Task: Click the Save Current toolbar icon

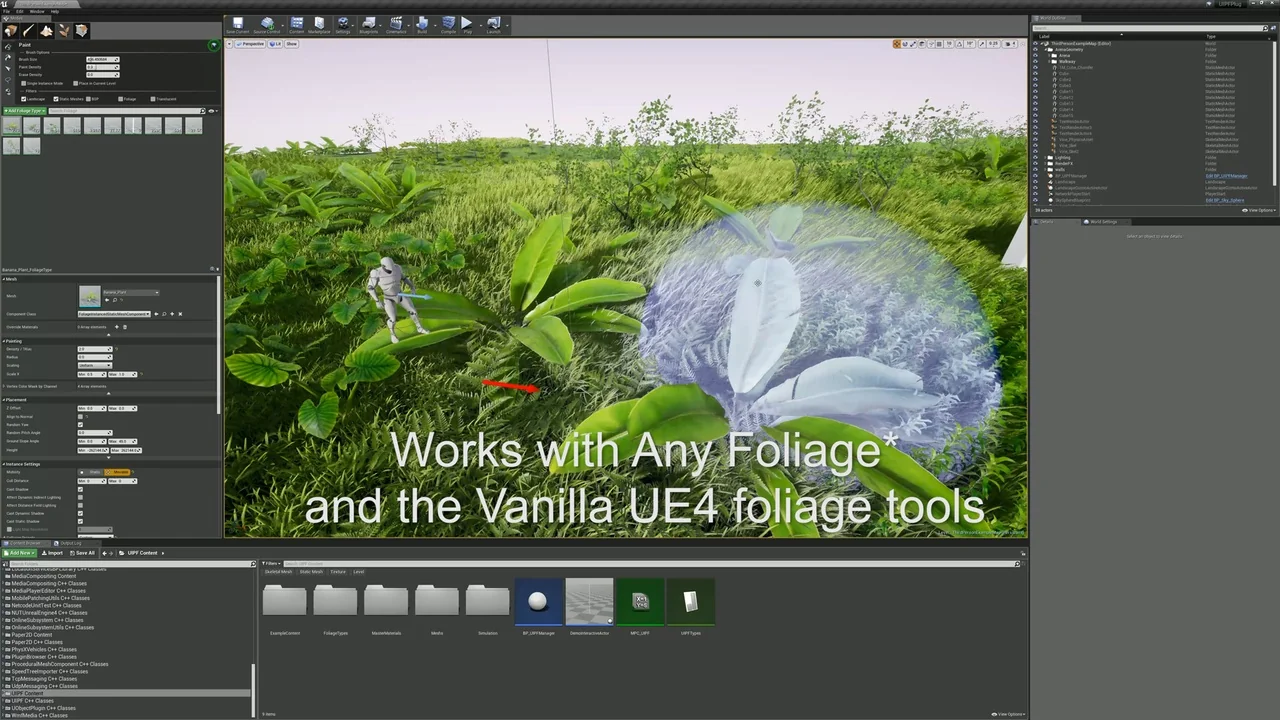Action: 238,24
